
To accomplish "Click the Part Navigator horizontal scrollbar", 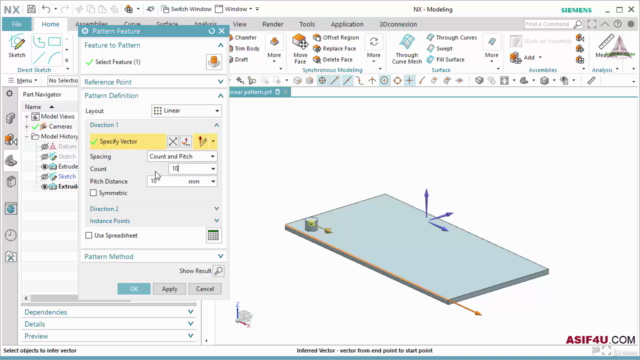I will click(81, 298).
